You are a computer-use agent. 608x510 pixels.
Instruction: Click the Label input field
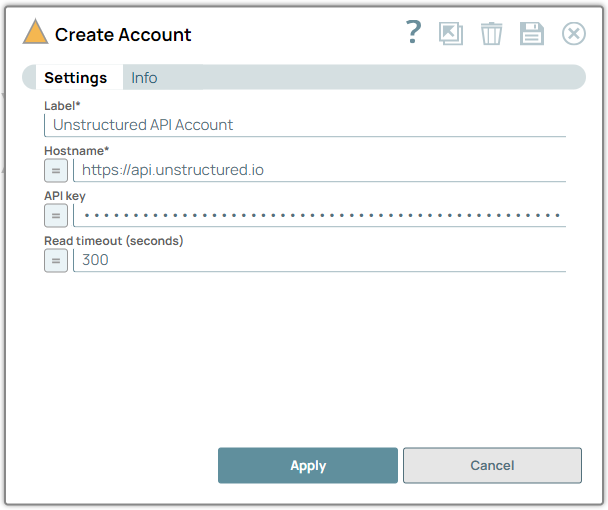point(305,125)
